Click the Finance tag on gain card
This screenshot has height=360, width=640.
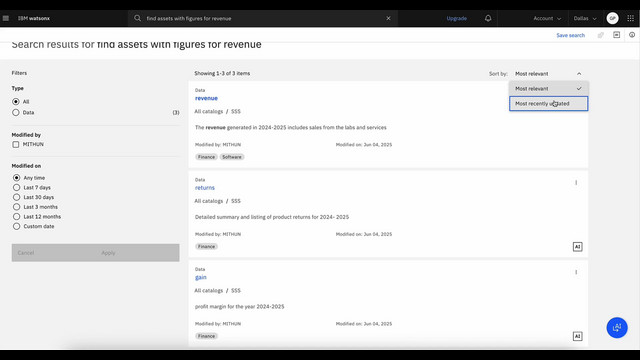(206, 336)
